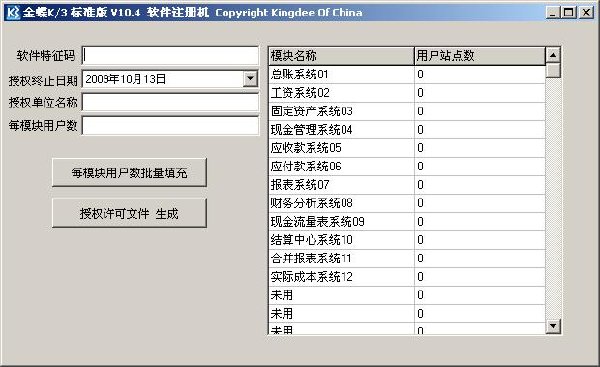This screenshot has height=367, width=600.
Task: Click station count cell for 结算中心系统10
Action: (480, 240)
